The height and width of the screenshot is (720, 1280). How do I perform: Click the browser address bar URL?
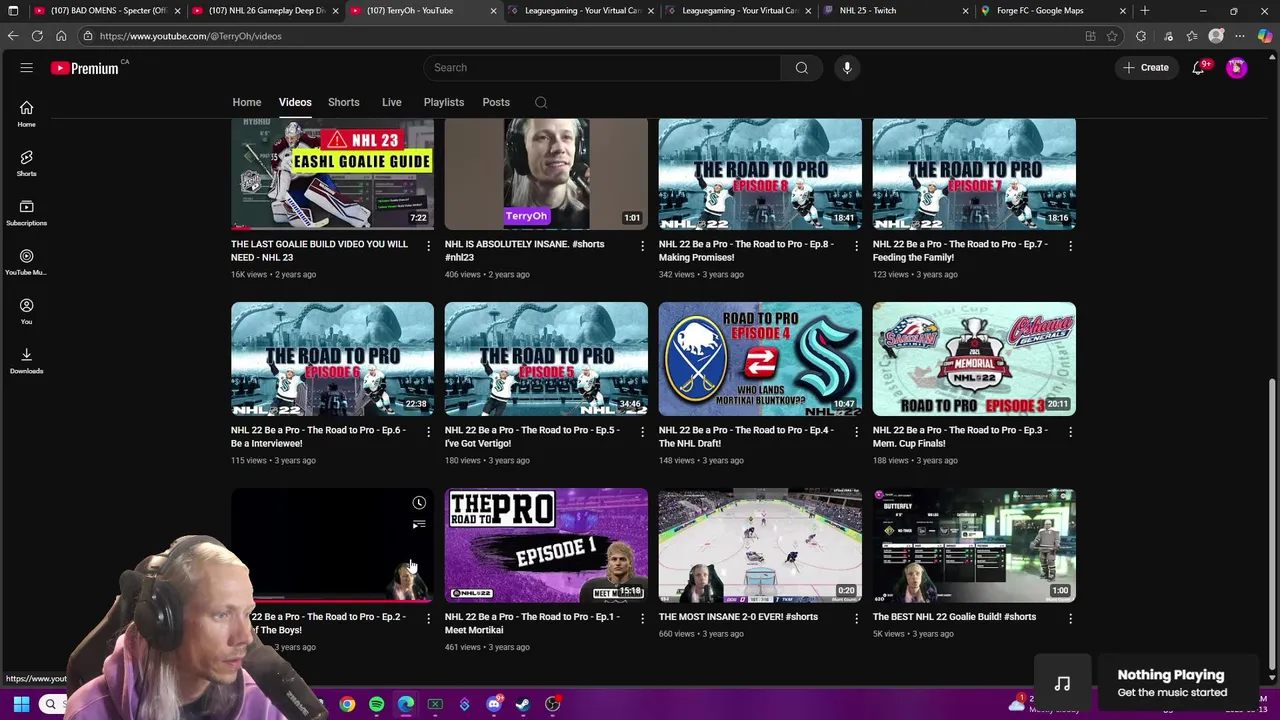tap(190, 36)
